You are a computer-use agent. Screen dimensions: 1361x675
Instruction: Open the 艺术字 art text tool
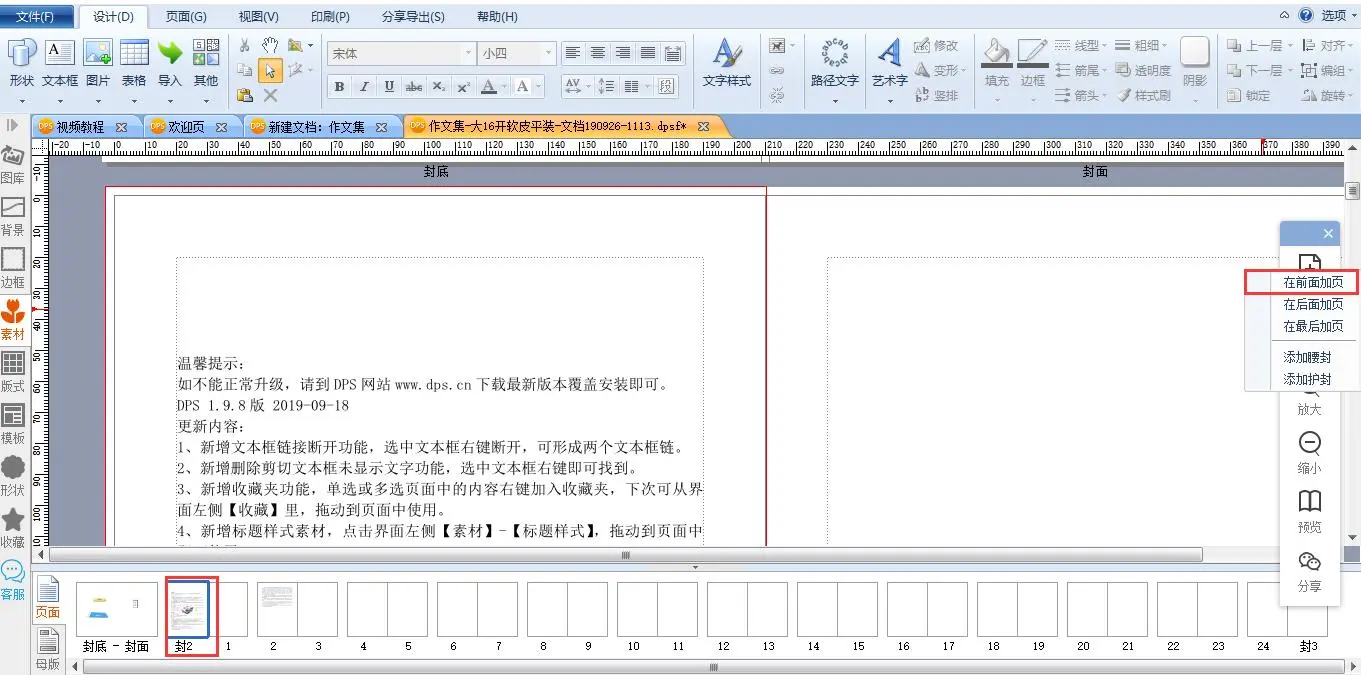pos(889,65)
